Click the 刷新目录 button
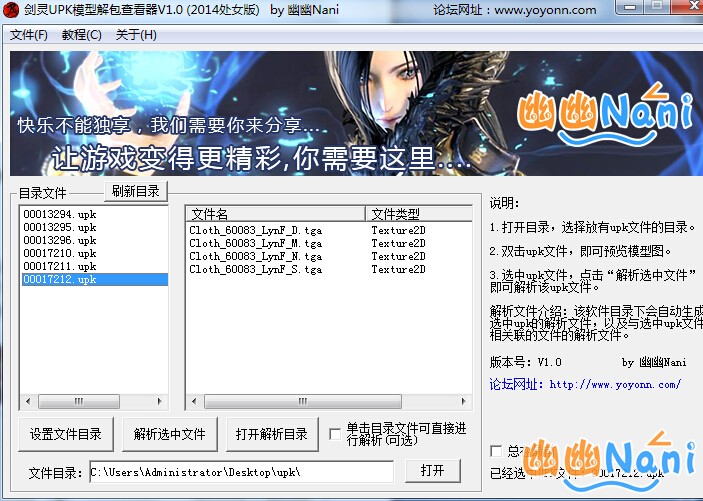 point(136,192)
